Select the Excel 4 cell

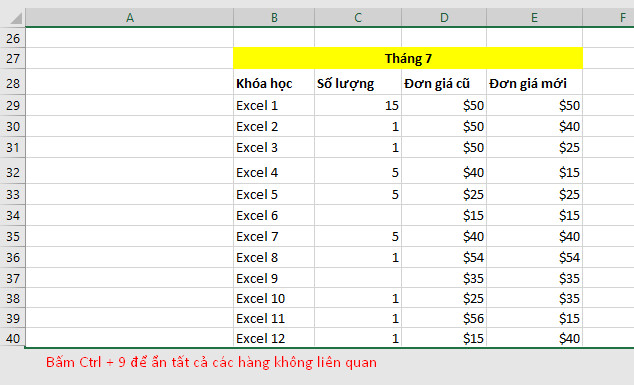pos(274,172)
